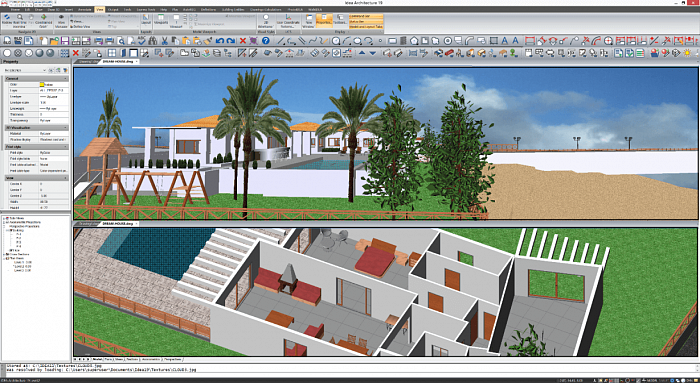The height and width of the screenshot is (383, 700).
Task: Click the Redraw icon in ribbon
Action: point(8,20)
